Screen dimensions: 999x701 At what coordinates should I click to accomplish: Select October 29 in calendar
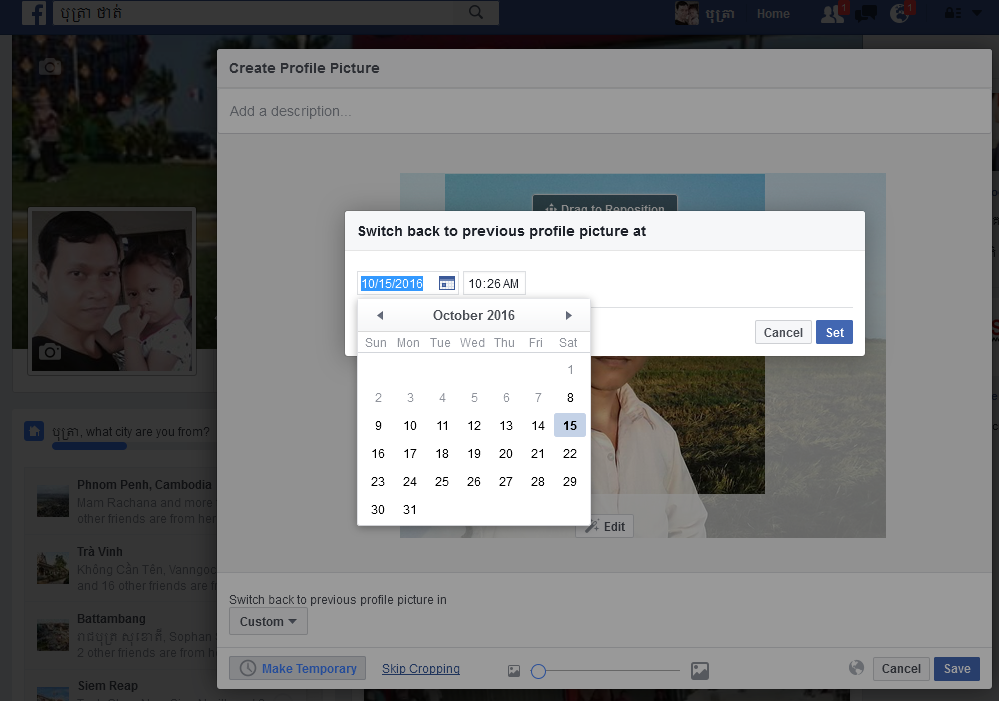[570, 482]
